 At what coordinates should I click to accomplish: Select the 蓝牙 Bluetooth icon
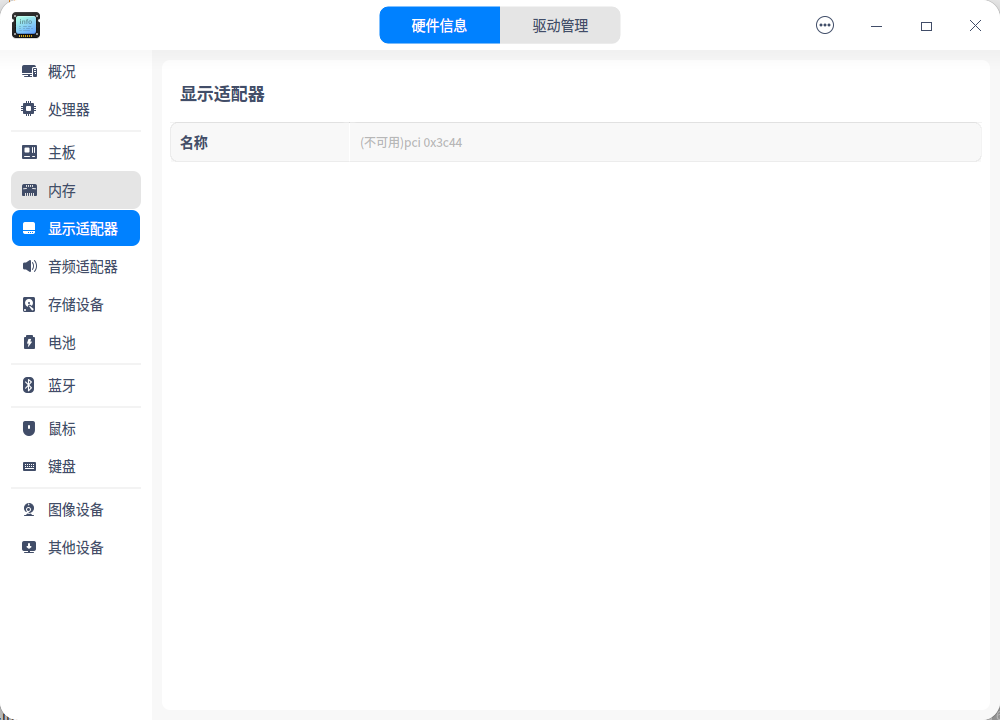(28, 385)
